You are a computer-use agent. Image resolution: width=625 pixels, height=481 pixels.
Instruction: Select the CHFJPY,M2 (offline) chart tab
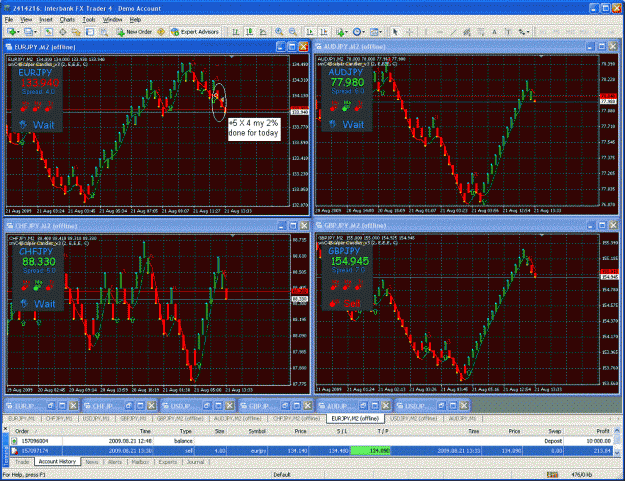(x=296, y=418)
